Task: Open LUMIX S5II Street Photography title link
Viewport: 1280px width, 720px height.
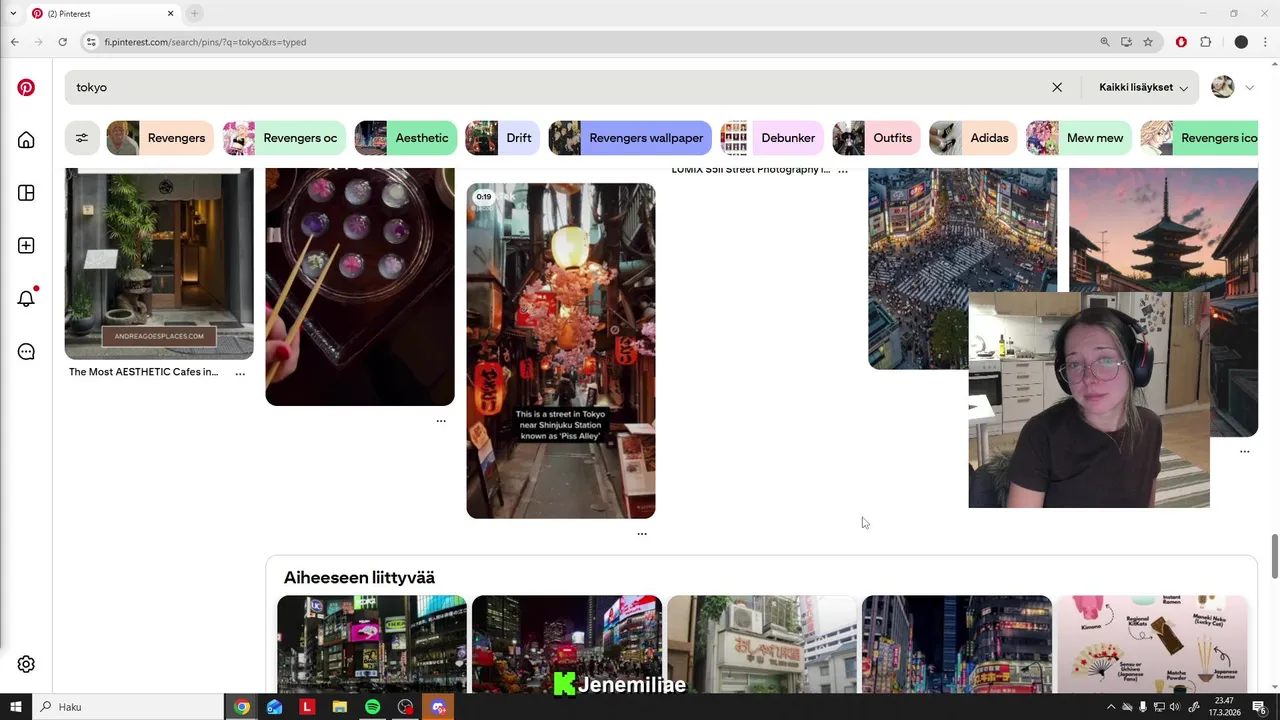Action: click(x=750, y=170)
